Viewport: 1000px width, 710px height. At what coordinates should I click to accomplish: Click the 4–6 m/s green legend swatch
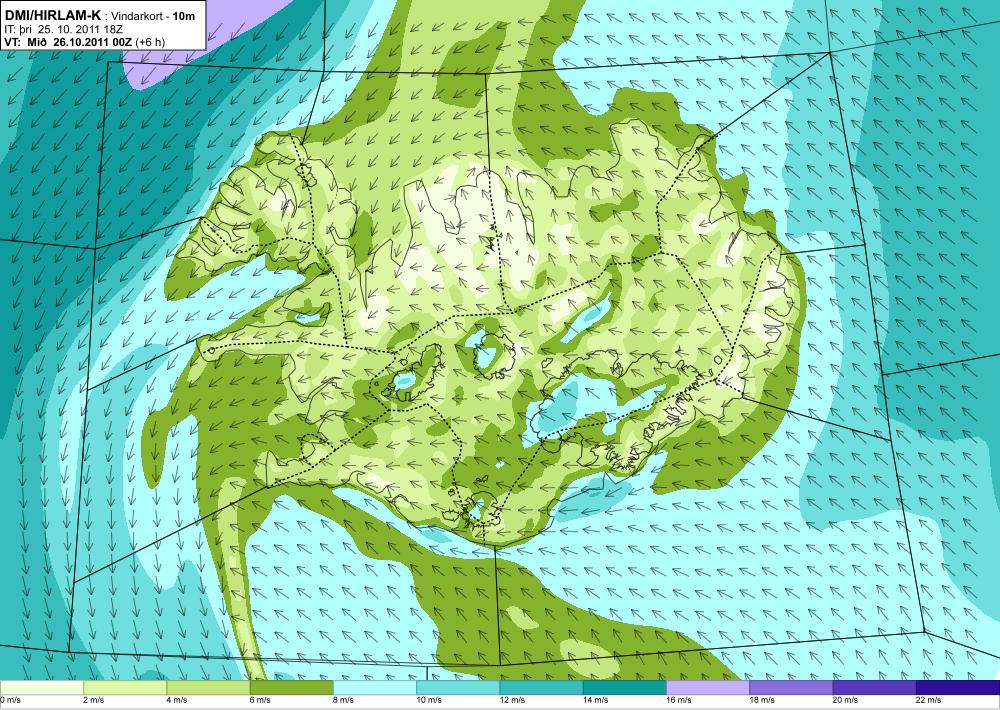coord(209,688)
